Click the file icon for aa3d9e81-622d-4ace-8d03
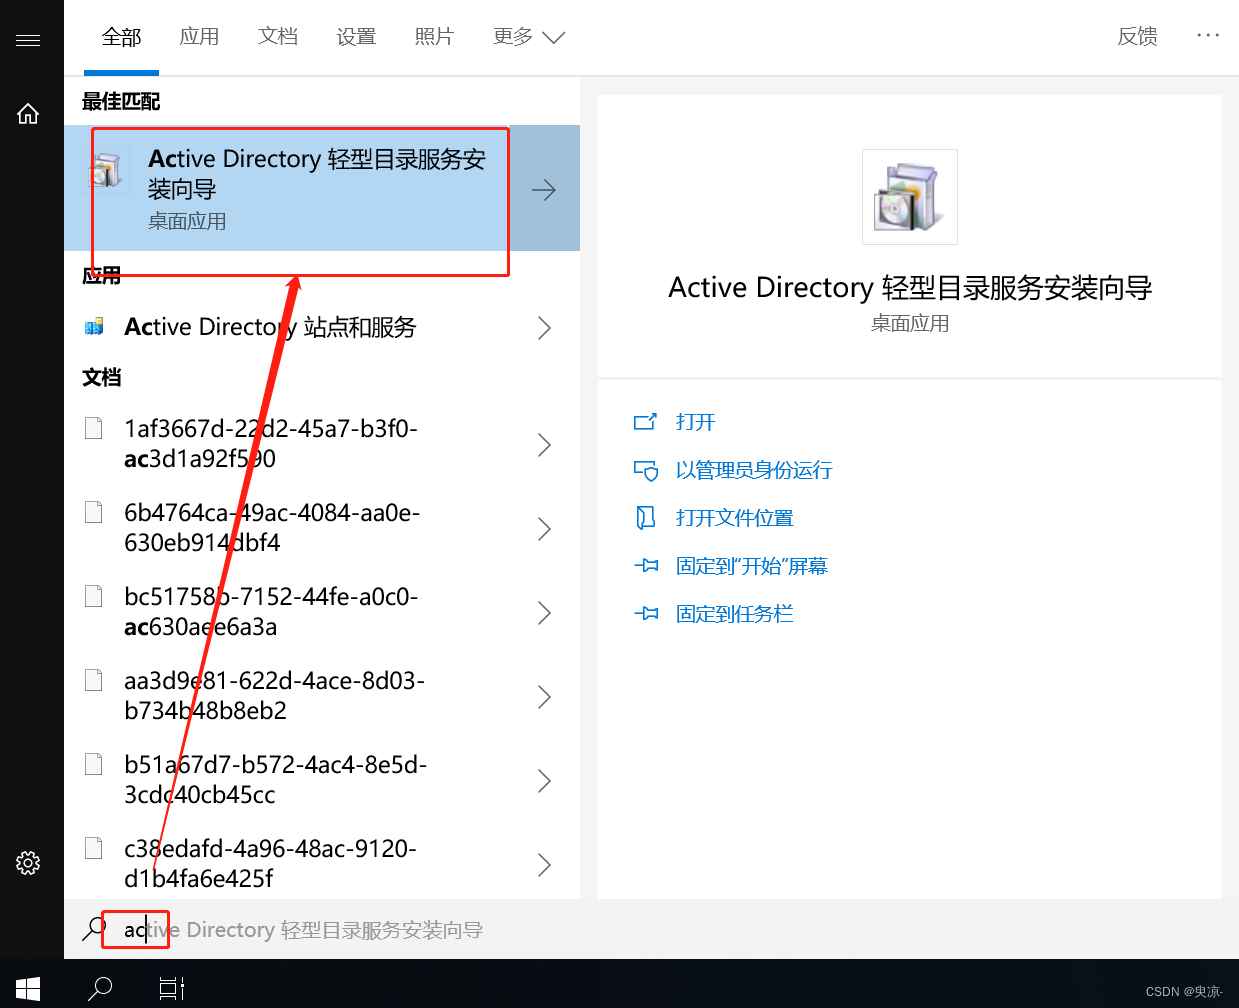 94,680
